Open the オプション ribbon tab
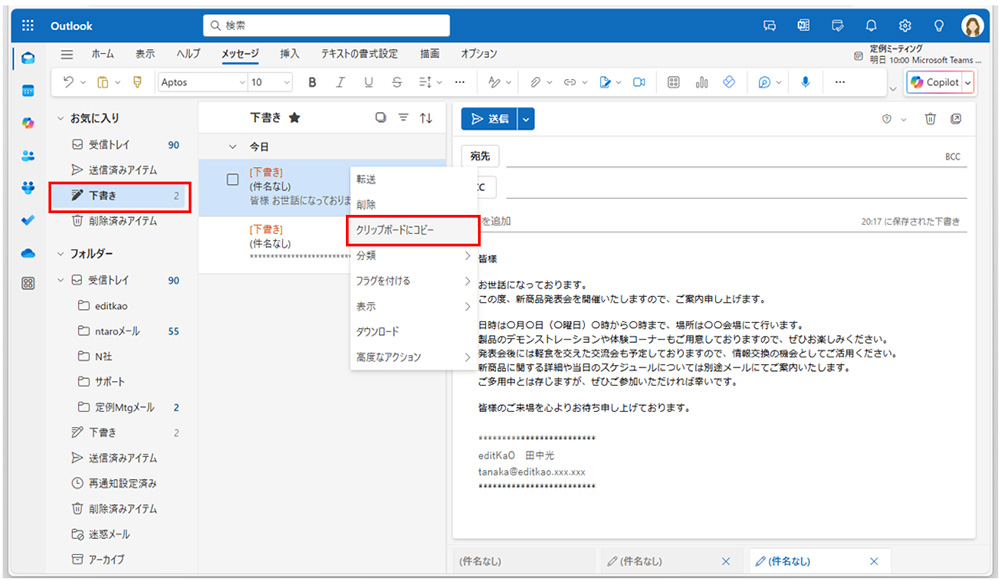The width and height of the screenshot is (1000, 580). point(479,54)
